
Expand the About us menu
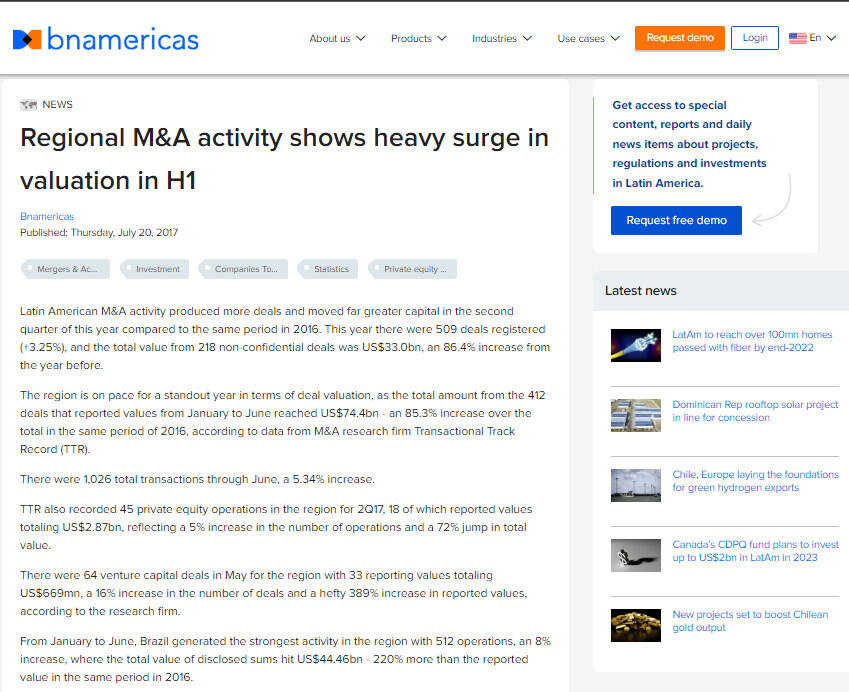pyautogui.click(x=337, y=38)
